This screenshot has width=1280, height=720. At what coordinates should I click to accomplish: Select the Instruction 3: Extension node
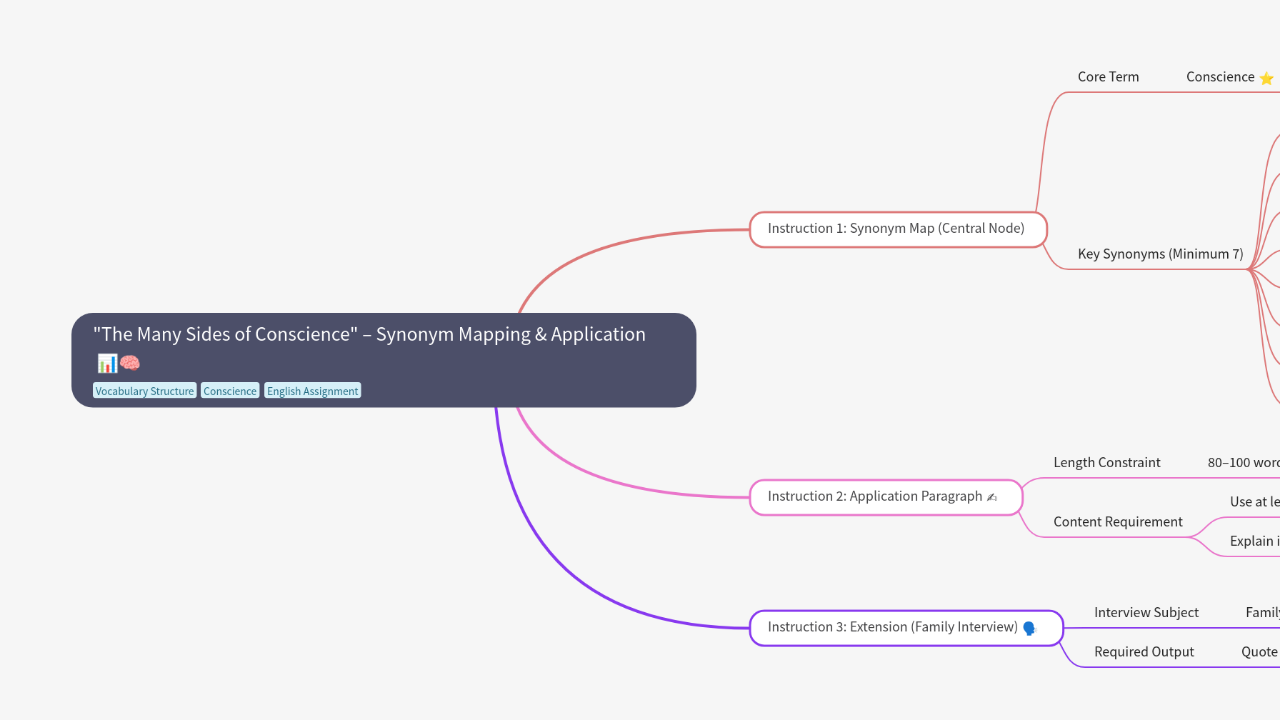[x=892, y=628]
